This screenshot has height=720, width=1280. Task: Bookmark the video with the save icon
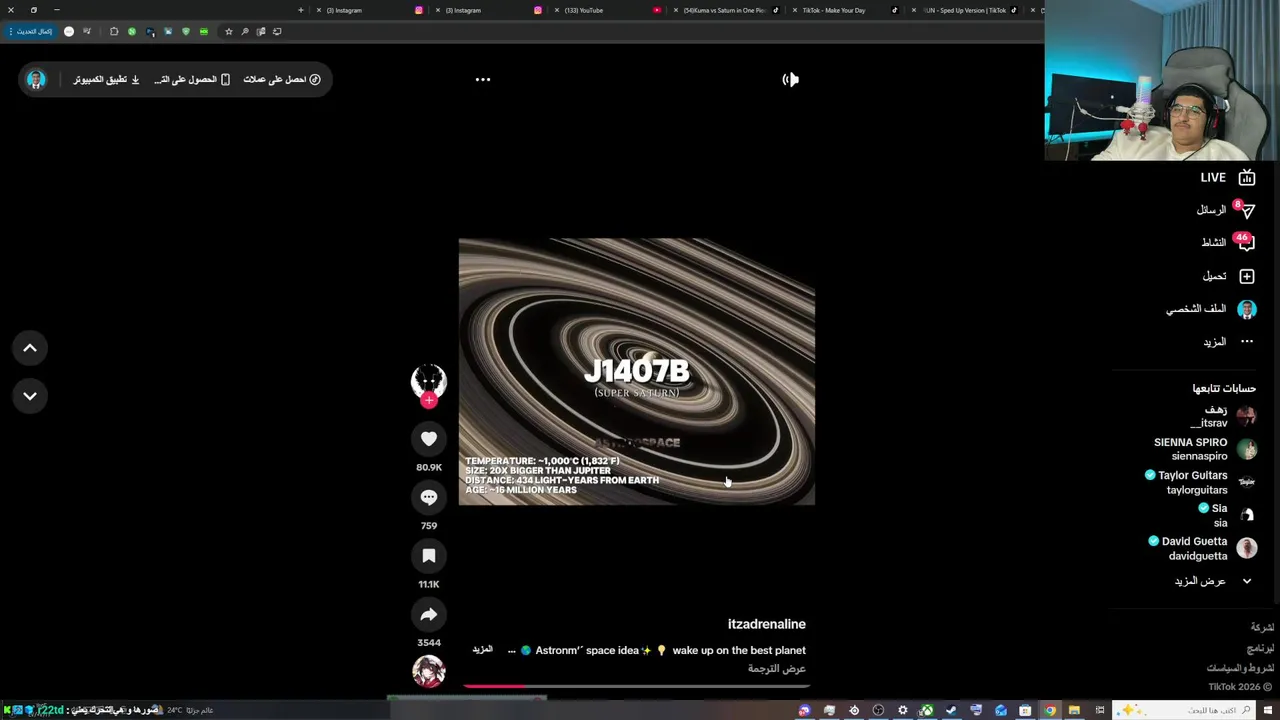[x=429, y=555]
